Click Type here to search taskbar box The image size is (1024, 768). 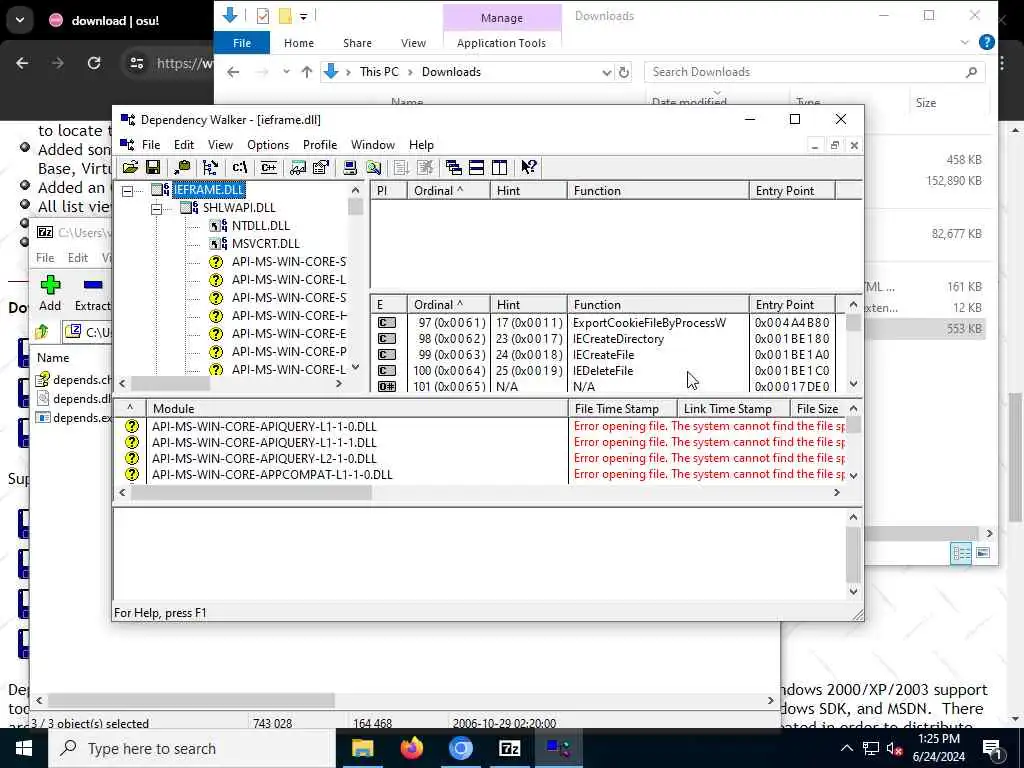point(192,748)
